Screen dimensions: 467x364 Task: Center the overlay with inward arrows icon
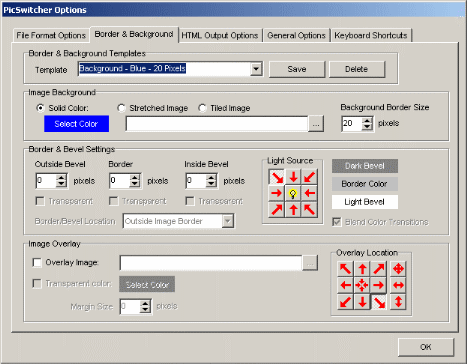coord(362,285)
